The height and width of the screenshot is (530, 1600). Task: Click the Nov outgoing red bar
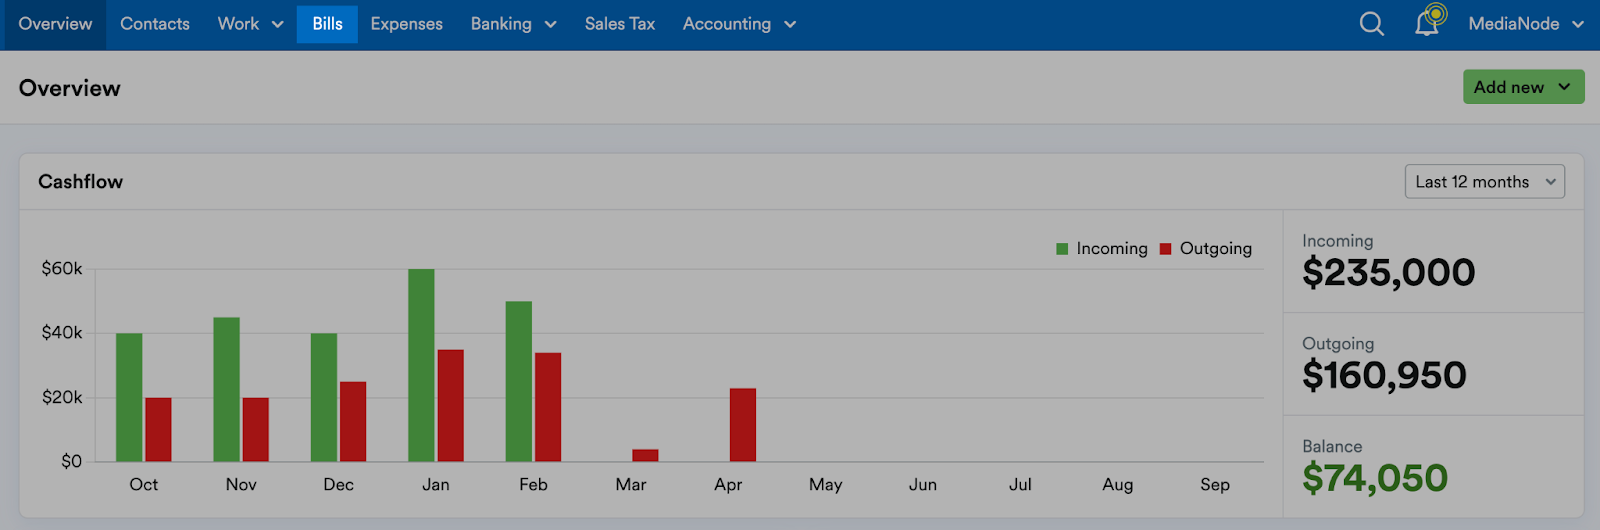coord(255,429)
